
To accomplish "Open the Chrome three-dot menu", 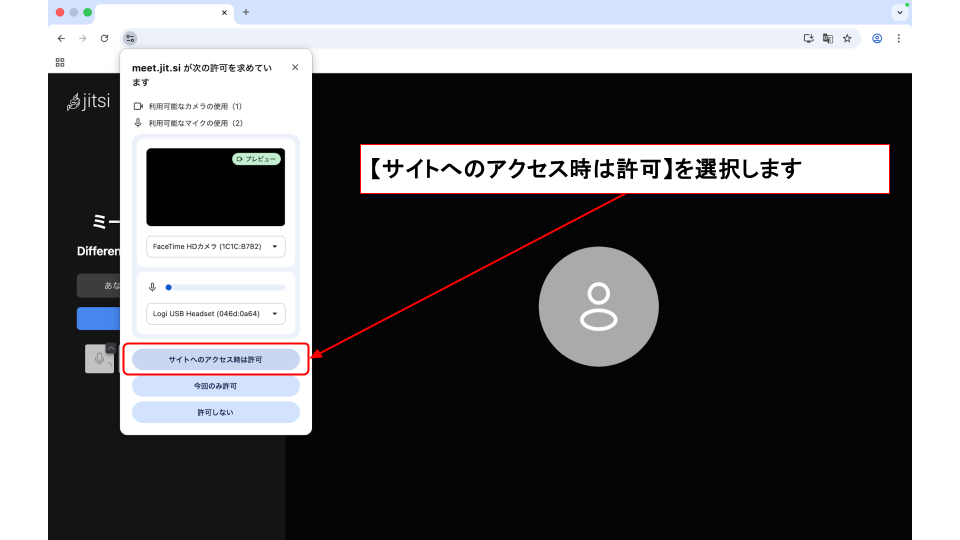I will [898, 38].
